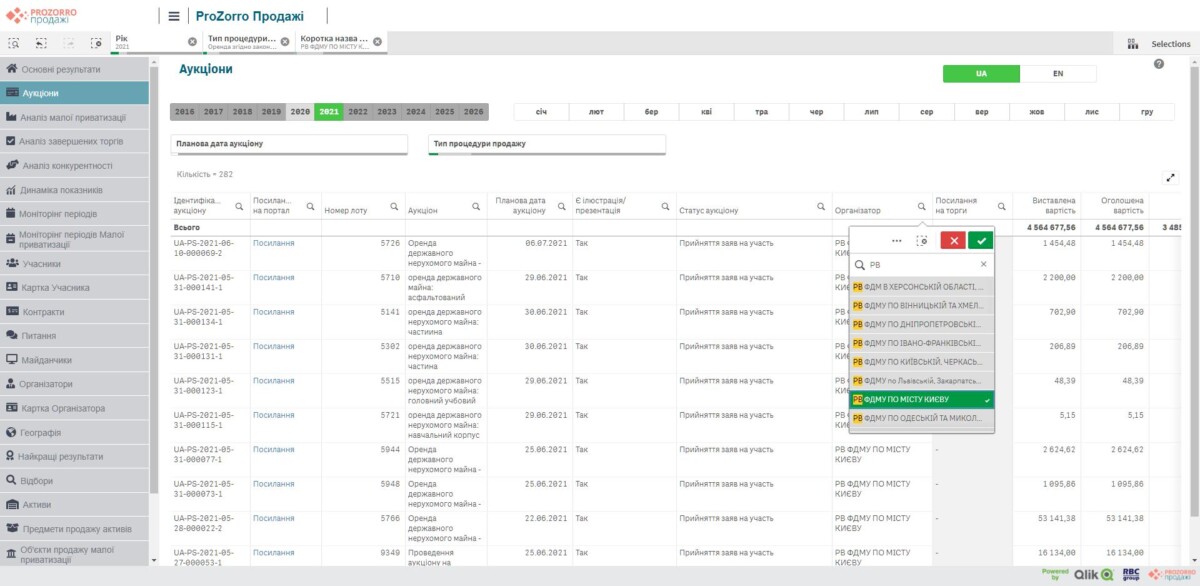Image resolution: width=1200 pixels, height=586 pixels.
Task: Open more options in organizer popup
Action: pyautogui.click(x=896, y=240)
